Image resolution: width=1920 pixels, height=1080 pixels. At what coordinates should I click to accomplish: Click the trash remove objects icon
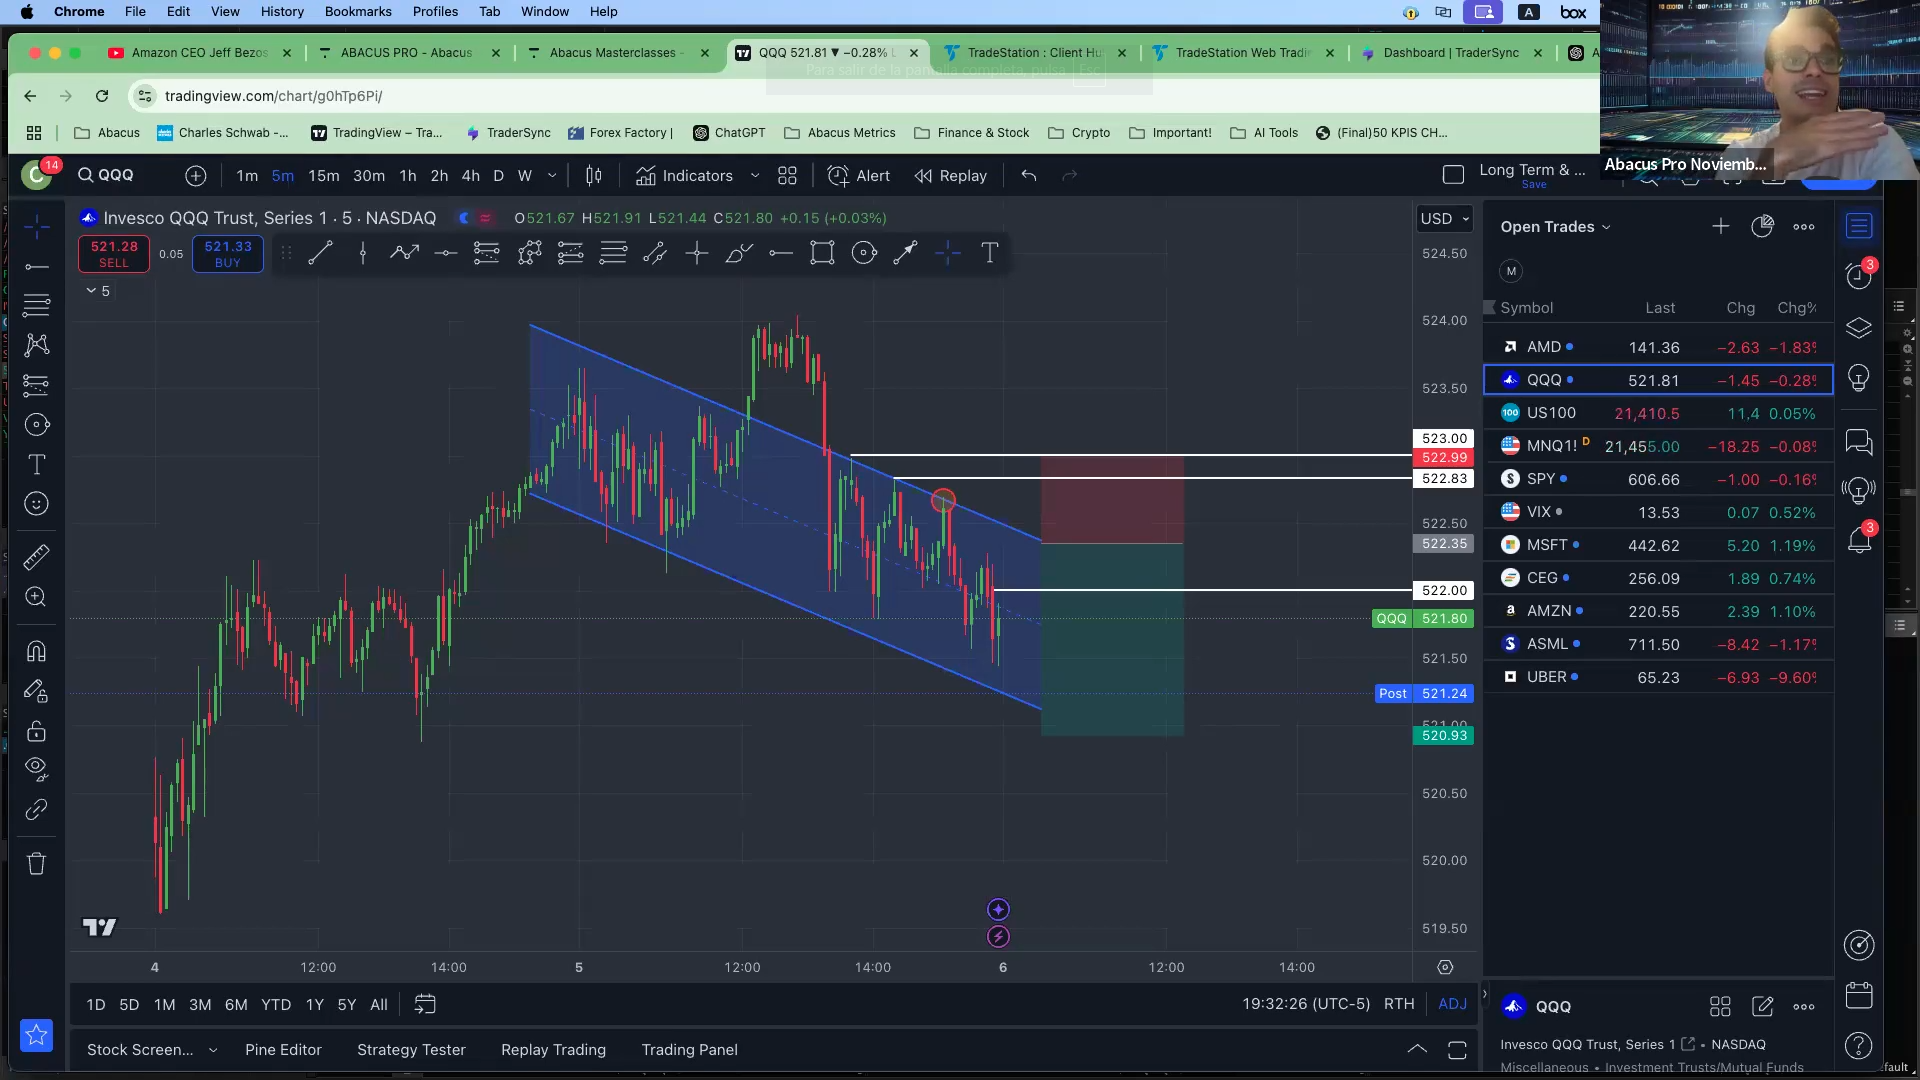(x=36, y=864)
